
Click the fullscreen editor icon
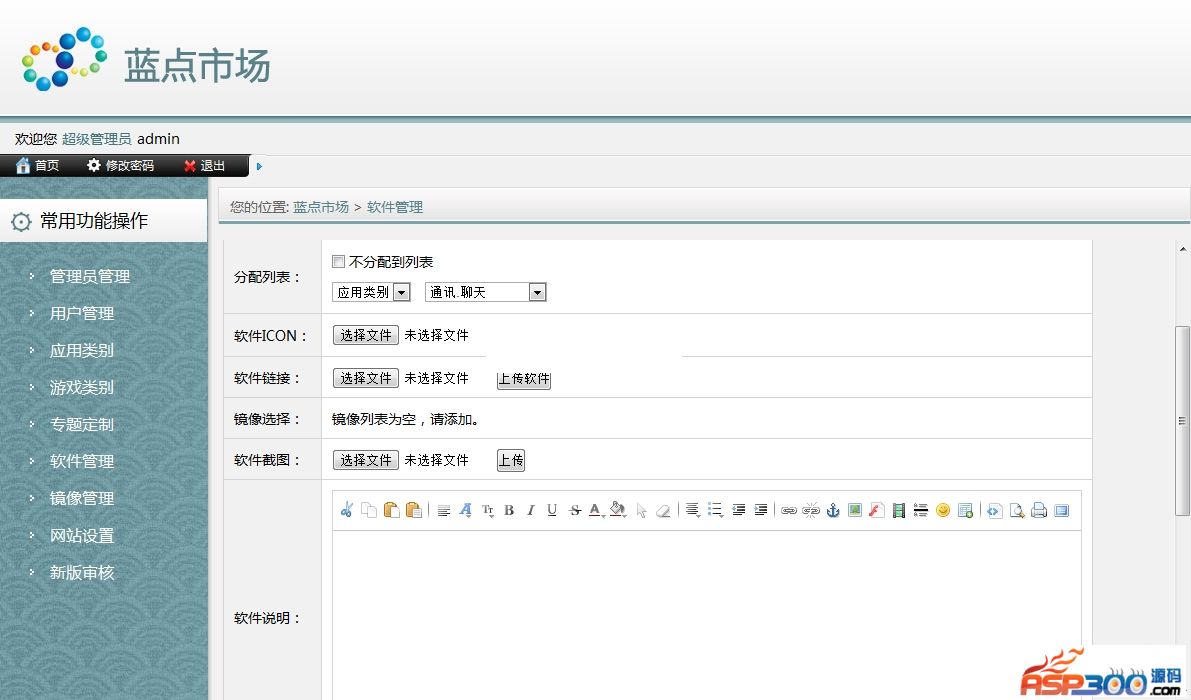click(x=1062, y=510)
